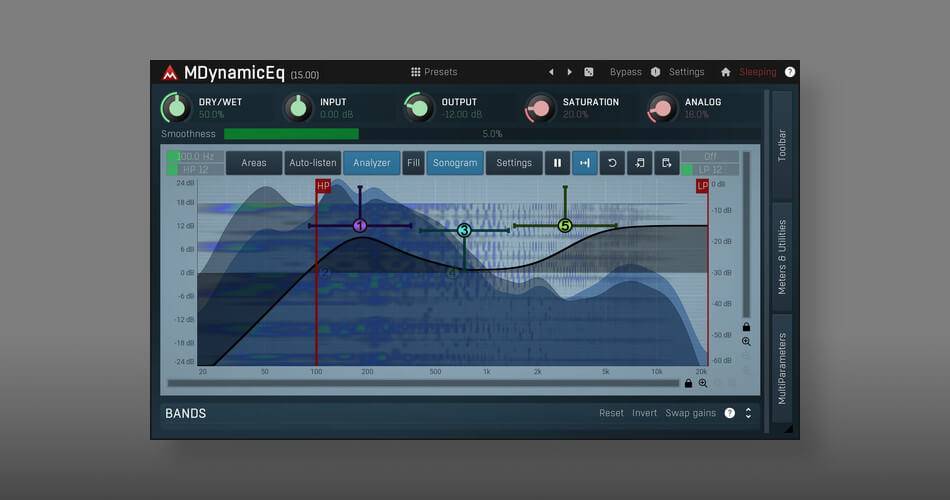Go to the next preset arrow
This screenshot has width=950, height=500.
[x=570, y=72]
